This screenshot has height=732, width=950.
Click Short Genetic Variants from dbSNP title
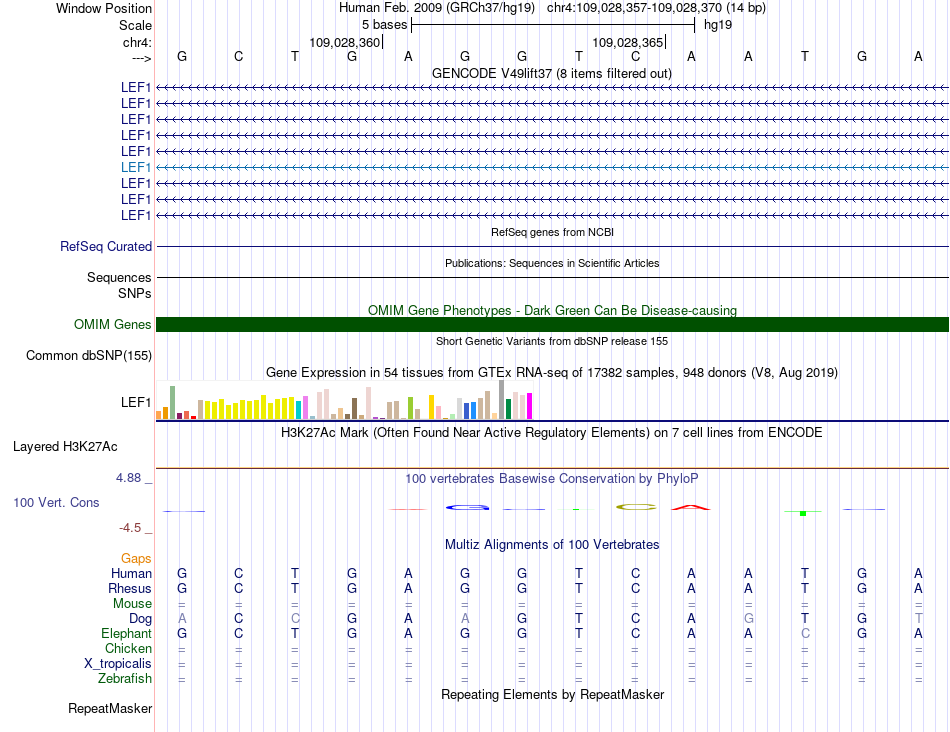(551, 341)
